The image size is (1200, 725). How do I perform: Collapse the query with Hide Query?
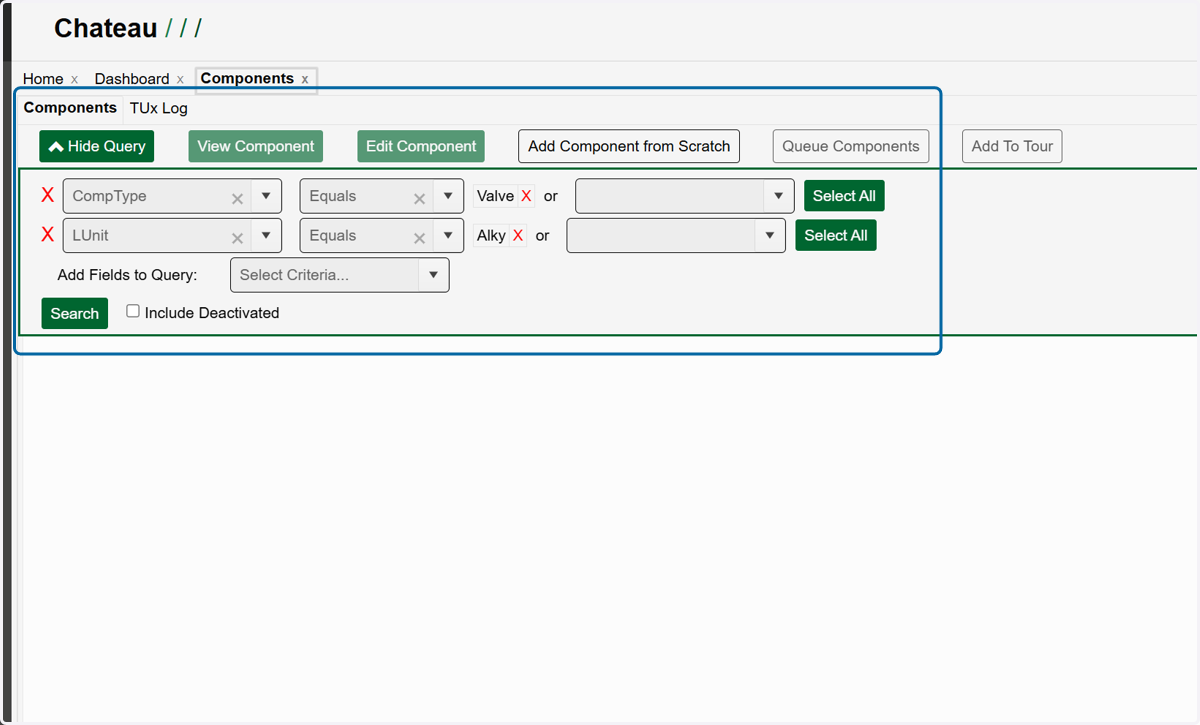(97, 146)
